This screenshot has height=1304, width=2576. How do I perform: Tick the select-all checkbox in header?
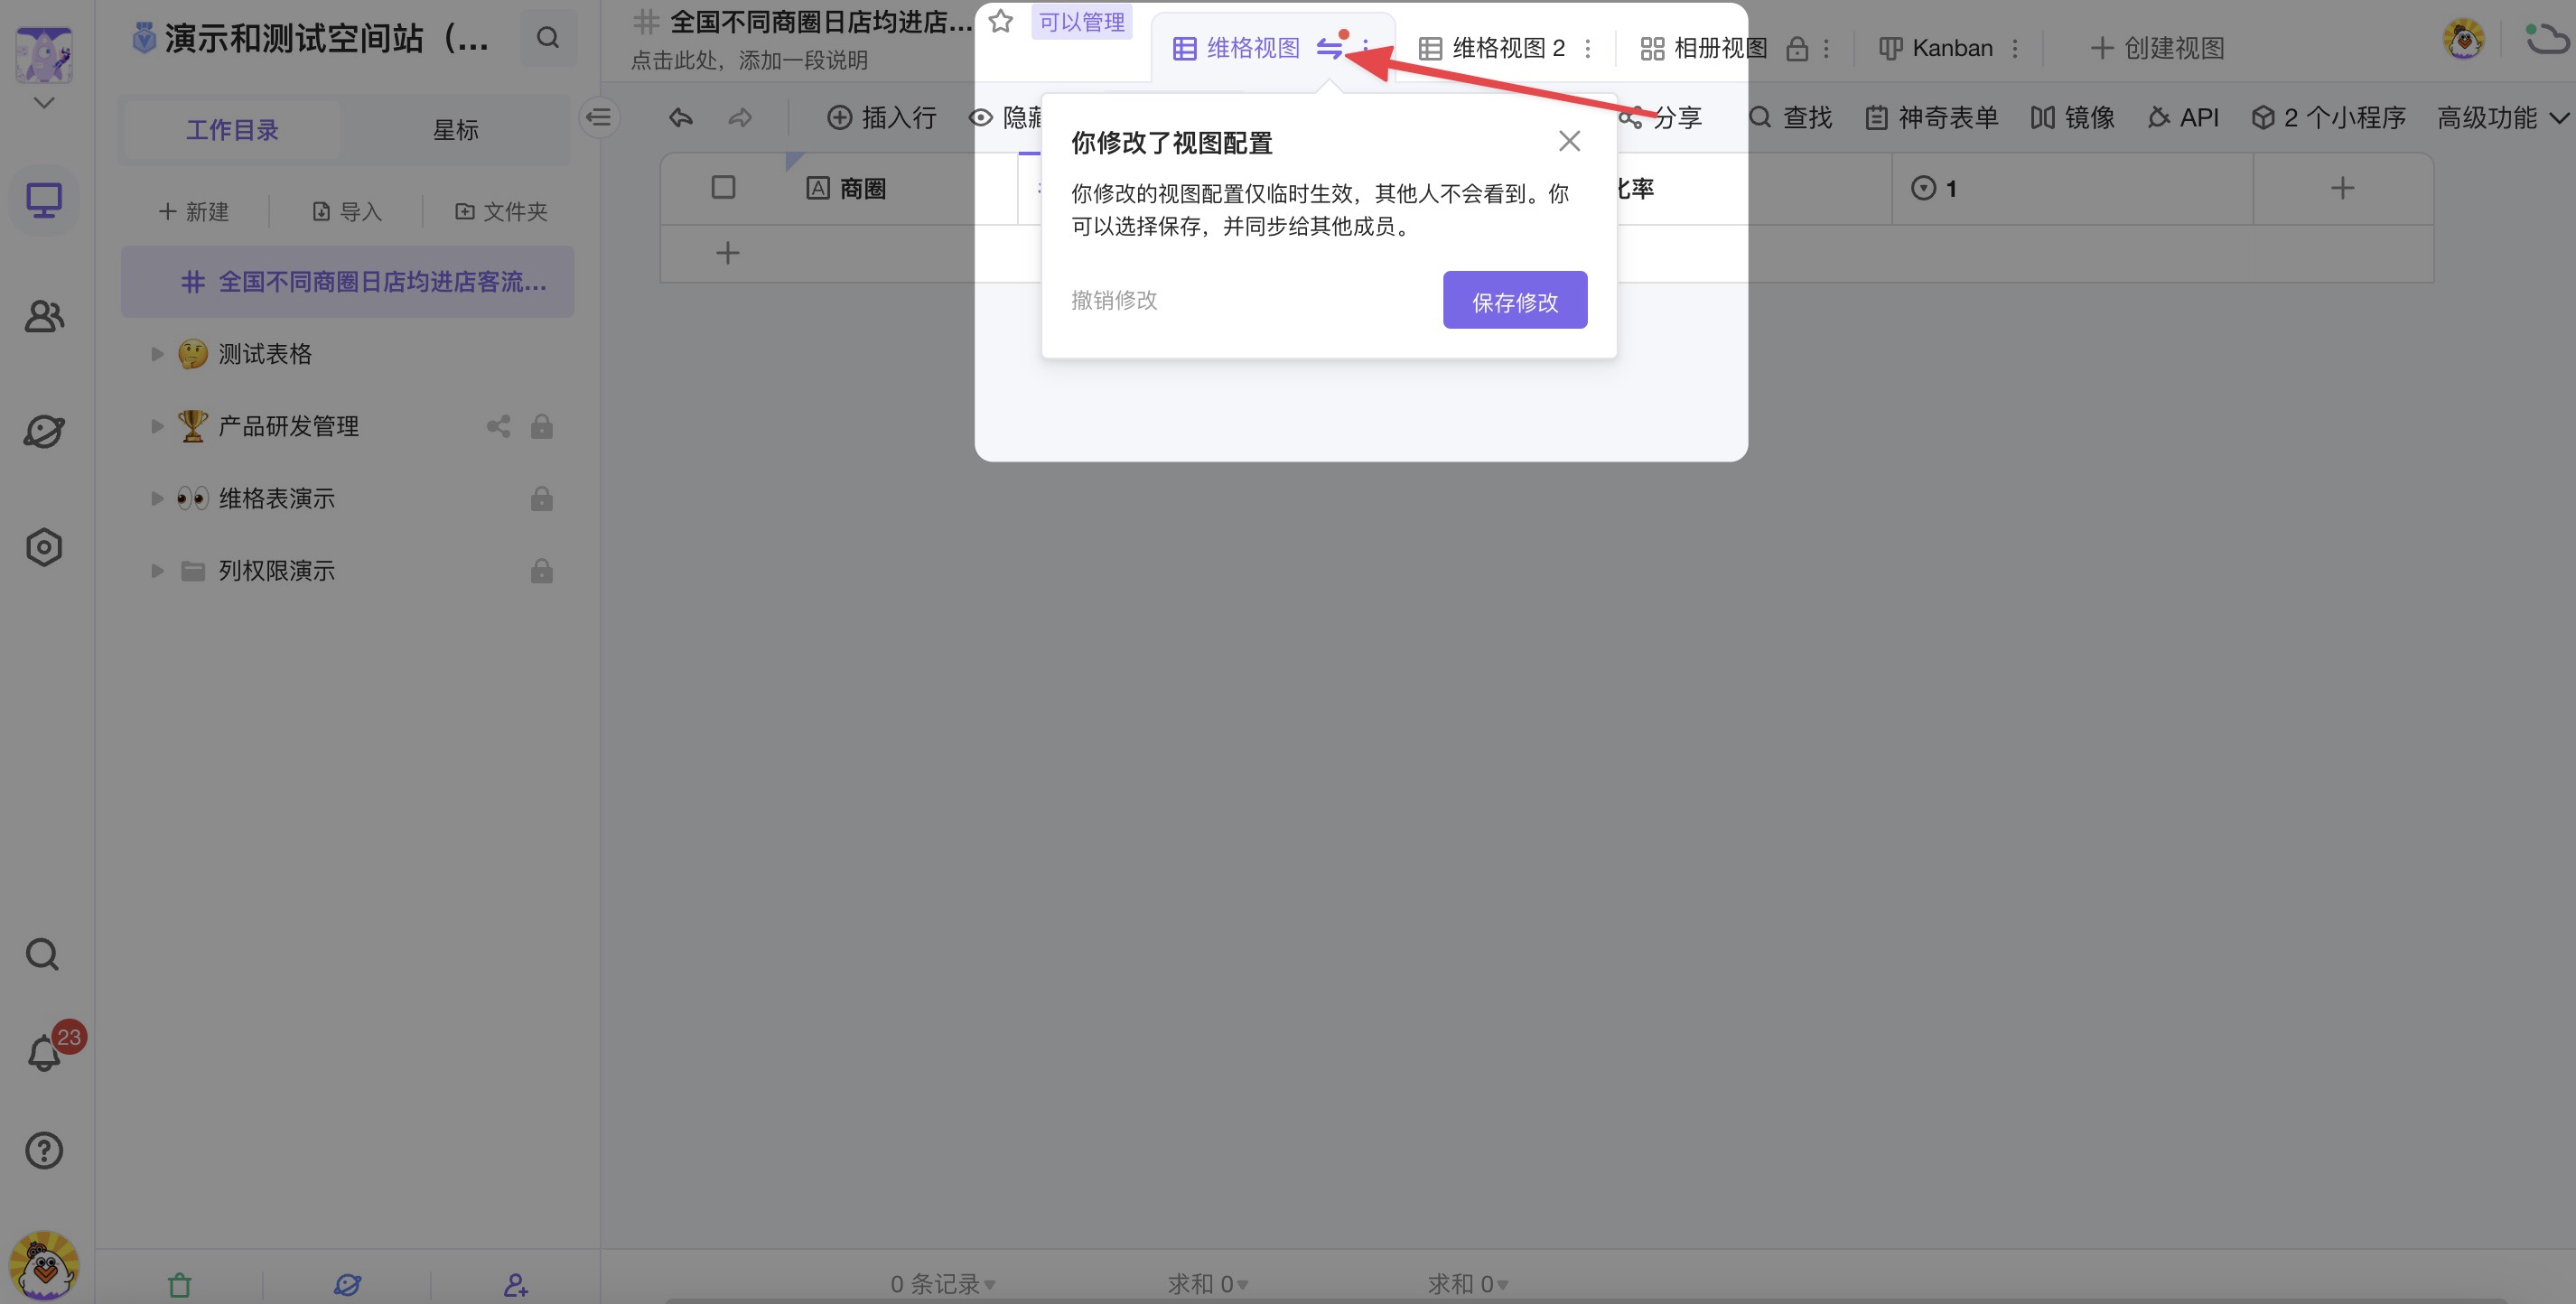tap(723, 188)
